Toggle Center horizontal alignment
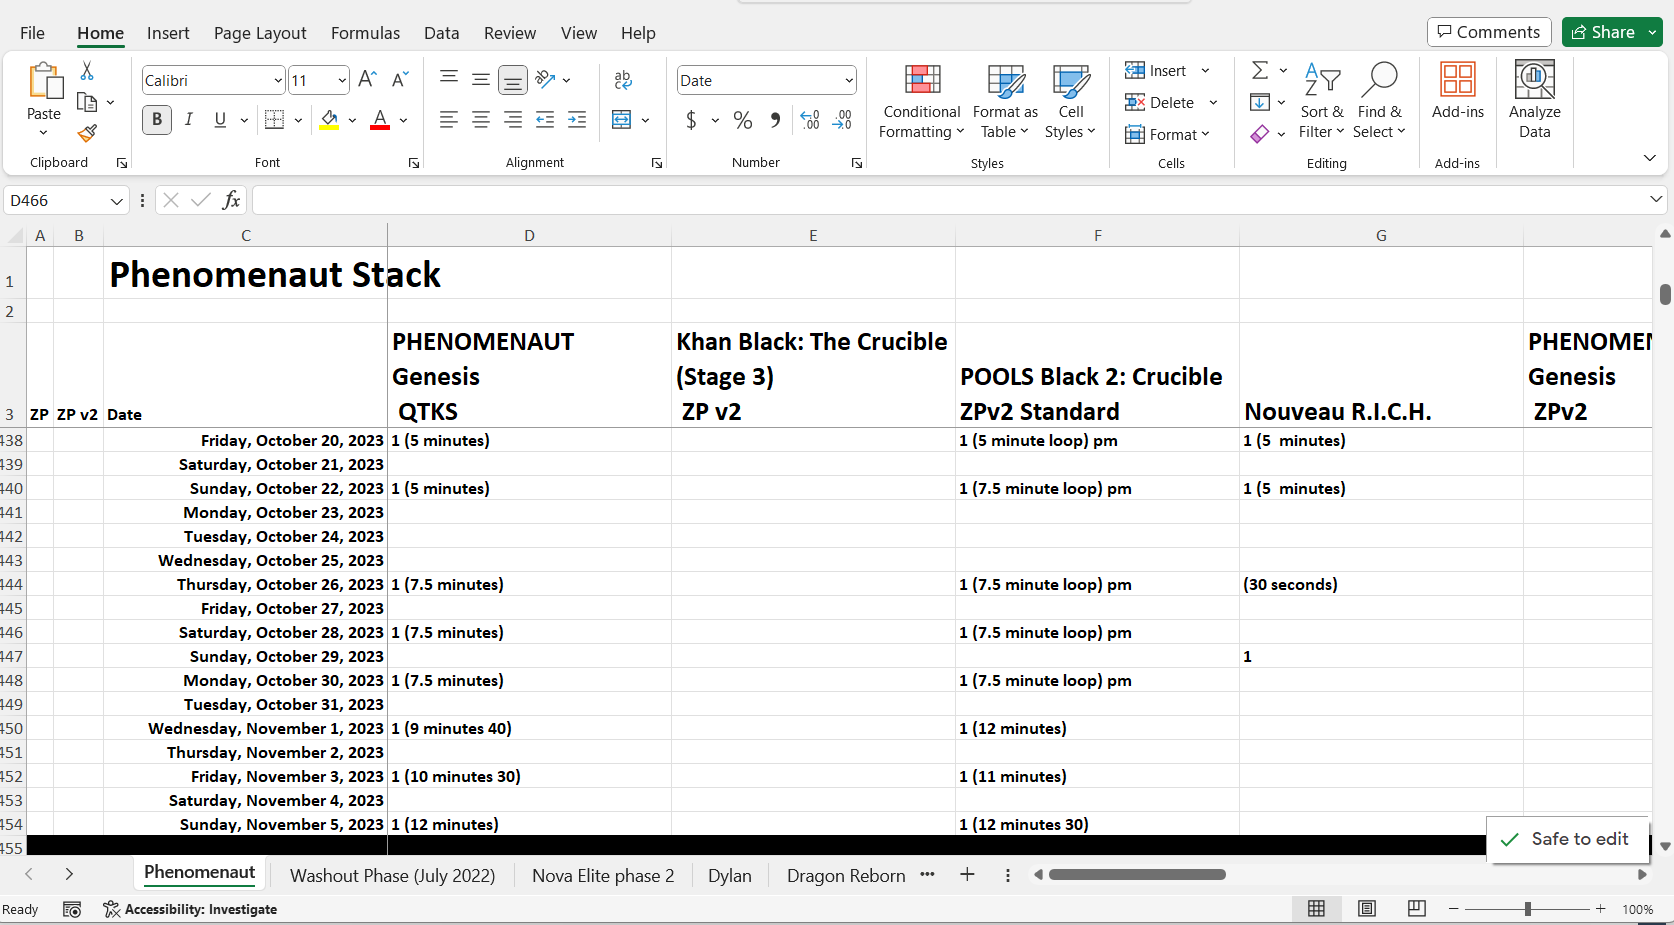 (x=481, y=120)
